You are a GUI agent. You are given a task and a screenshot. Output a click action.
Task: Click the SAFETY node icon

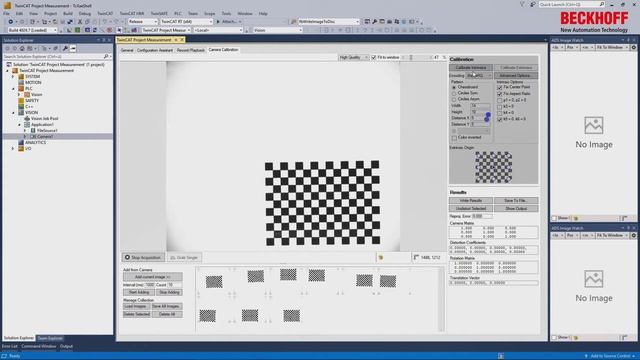pyautogui.click(x=21, y=100)
